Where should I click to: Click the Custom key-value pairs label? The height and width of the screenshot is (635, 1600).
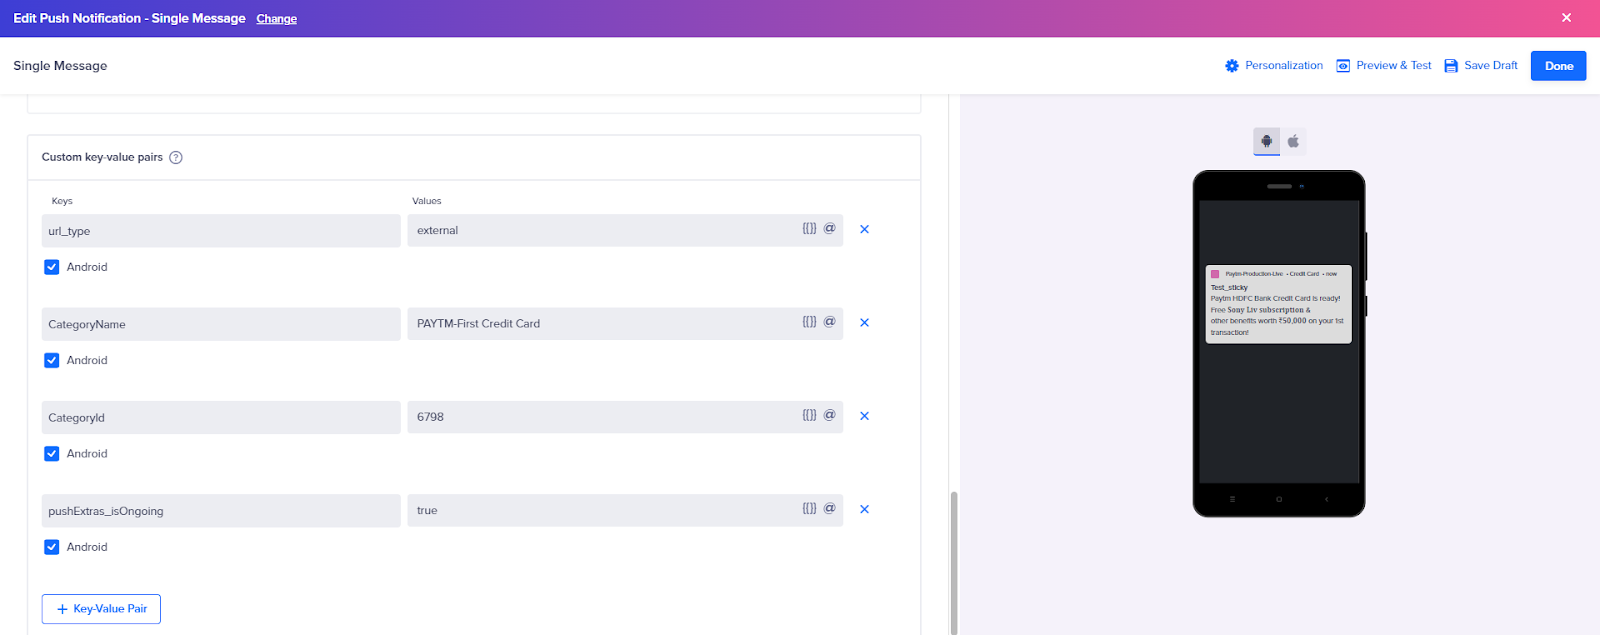point(102,157)
